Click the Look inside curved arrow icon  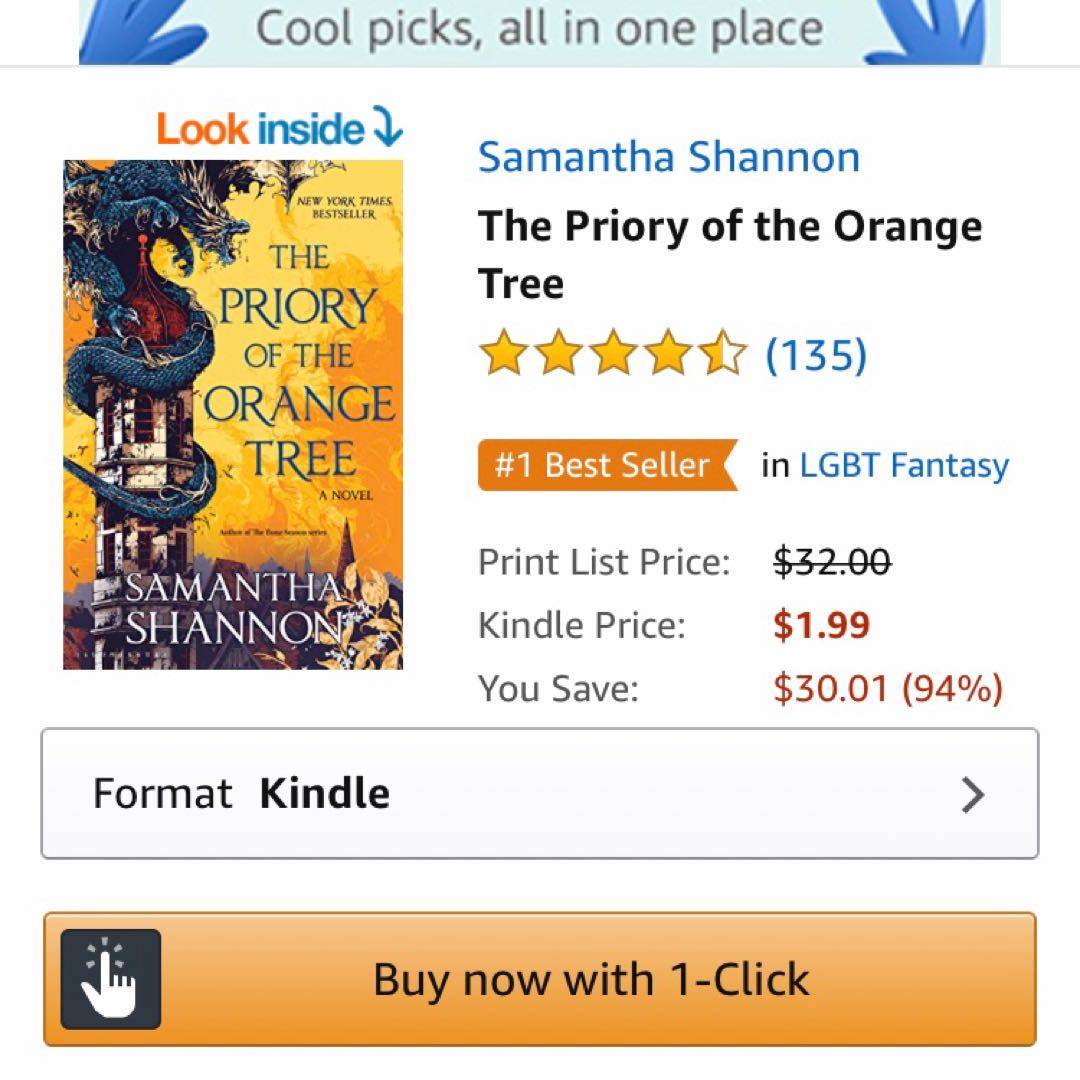pos(387,127)
